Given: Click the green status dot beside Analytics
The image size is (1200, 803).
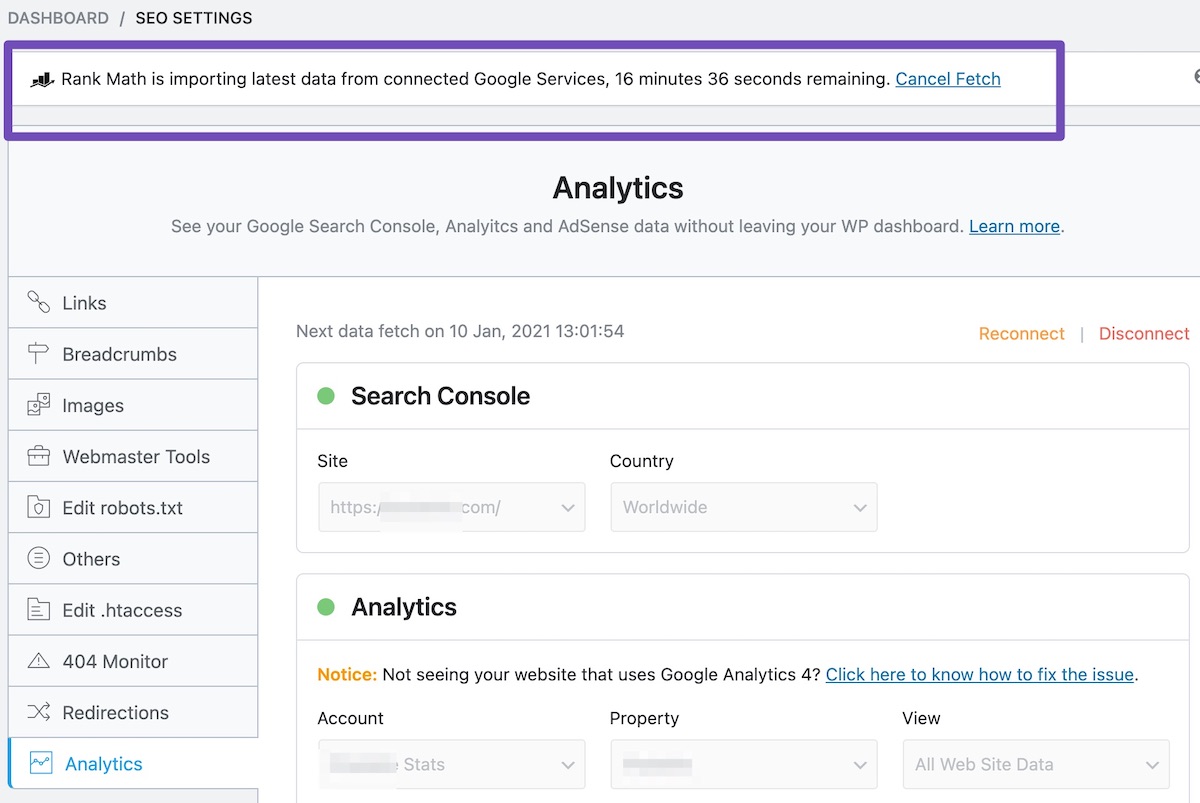Looking at the screenshot, I should click(x=326, y=607).
